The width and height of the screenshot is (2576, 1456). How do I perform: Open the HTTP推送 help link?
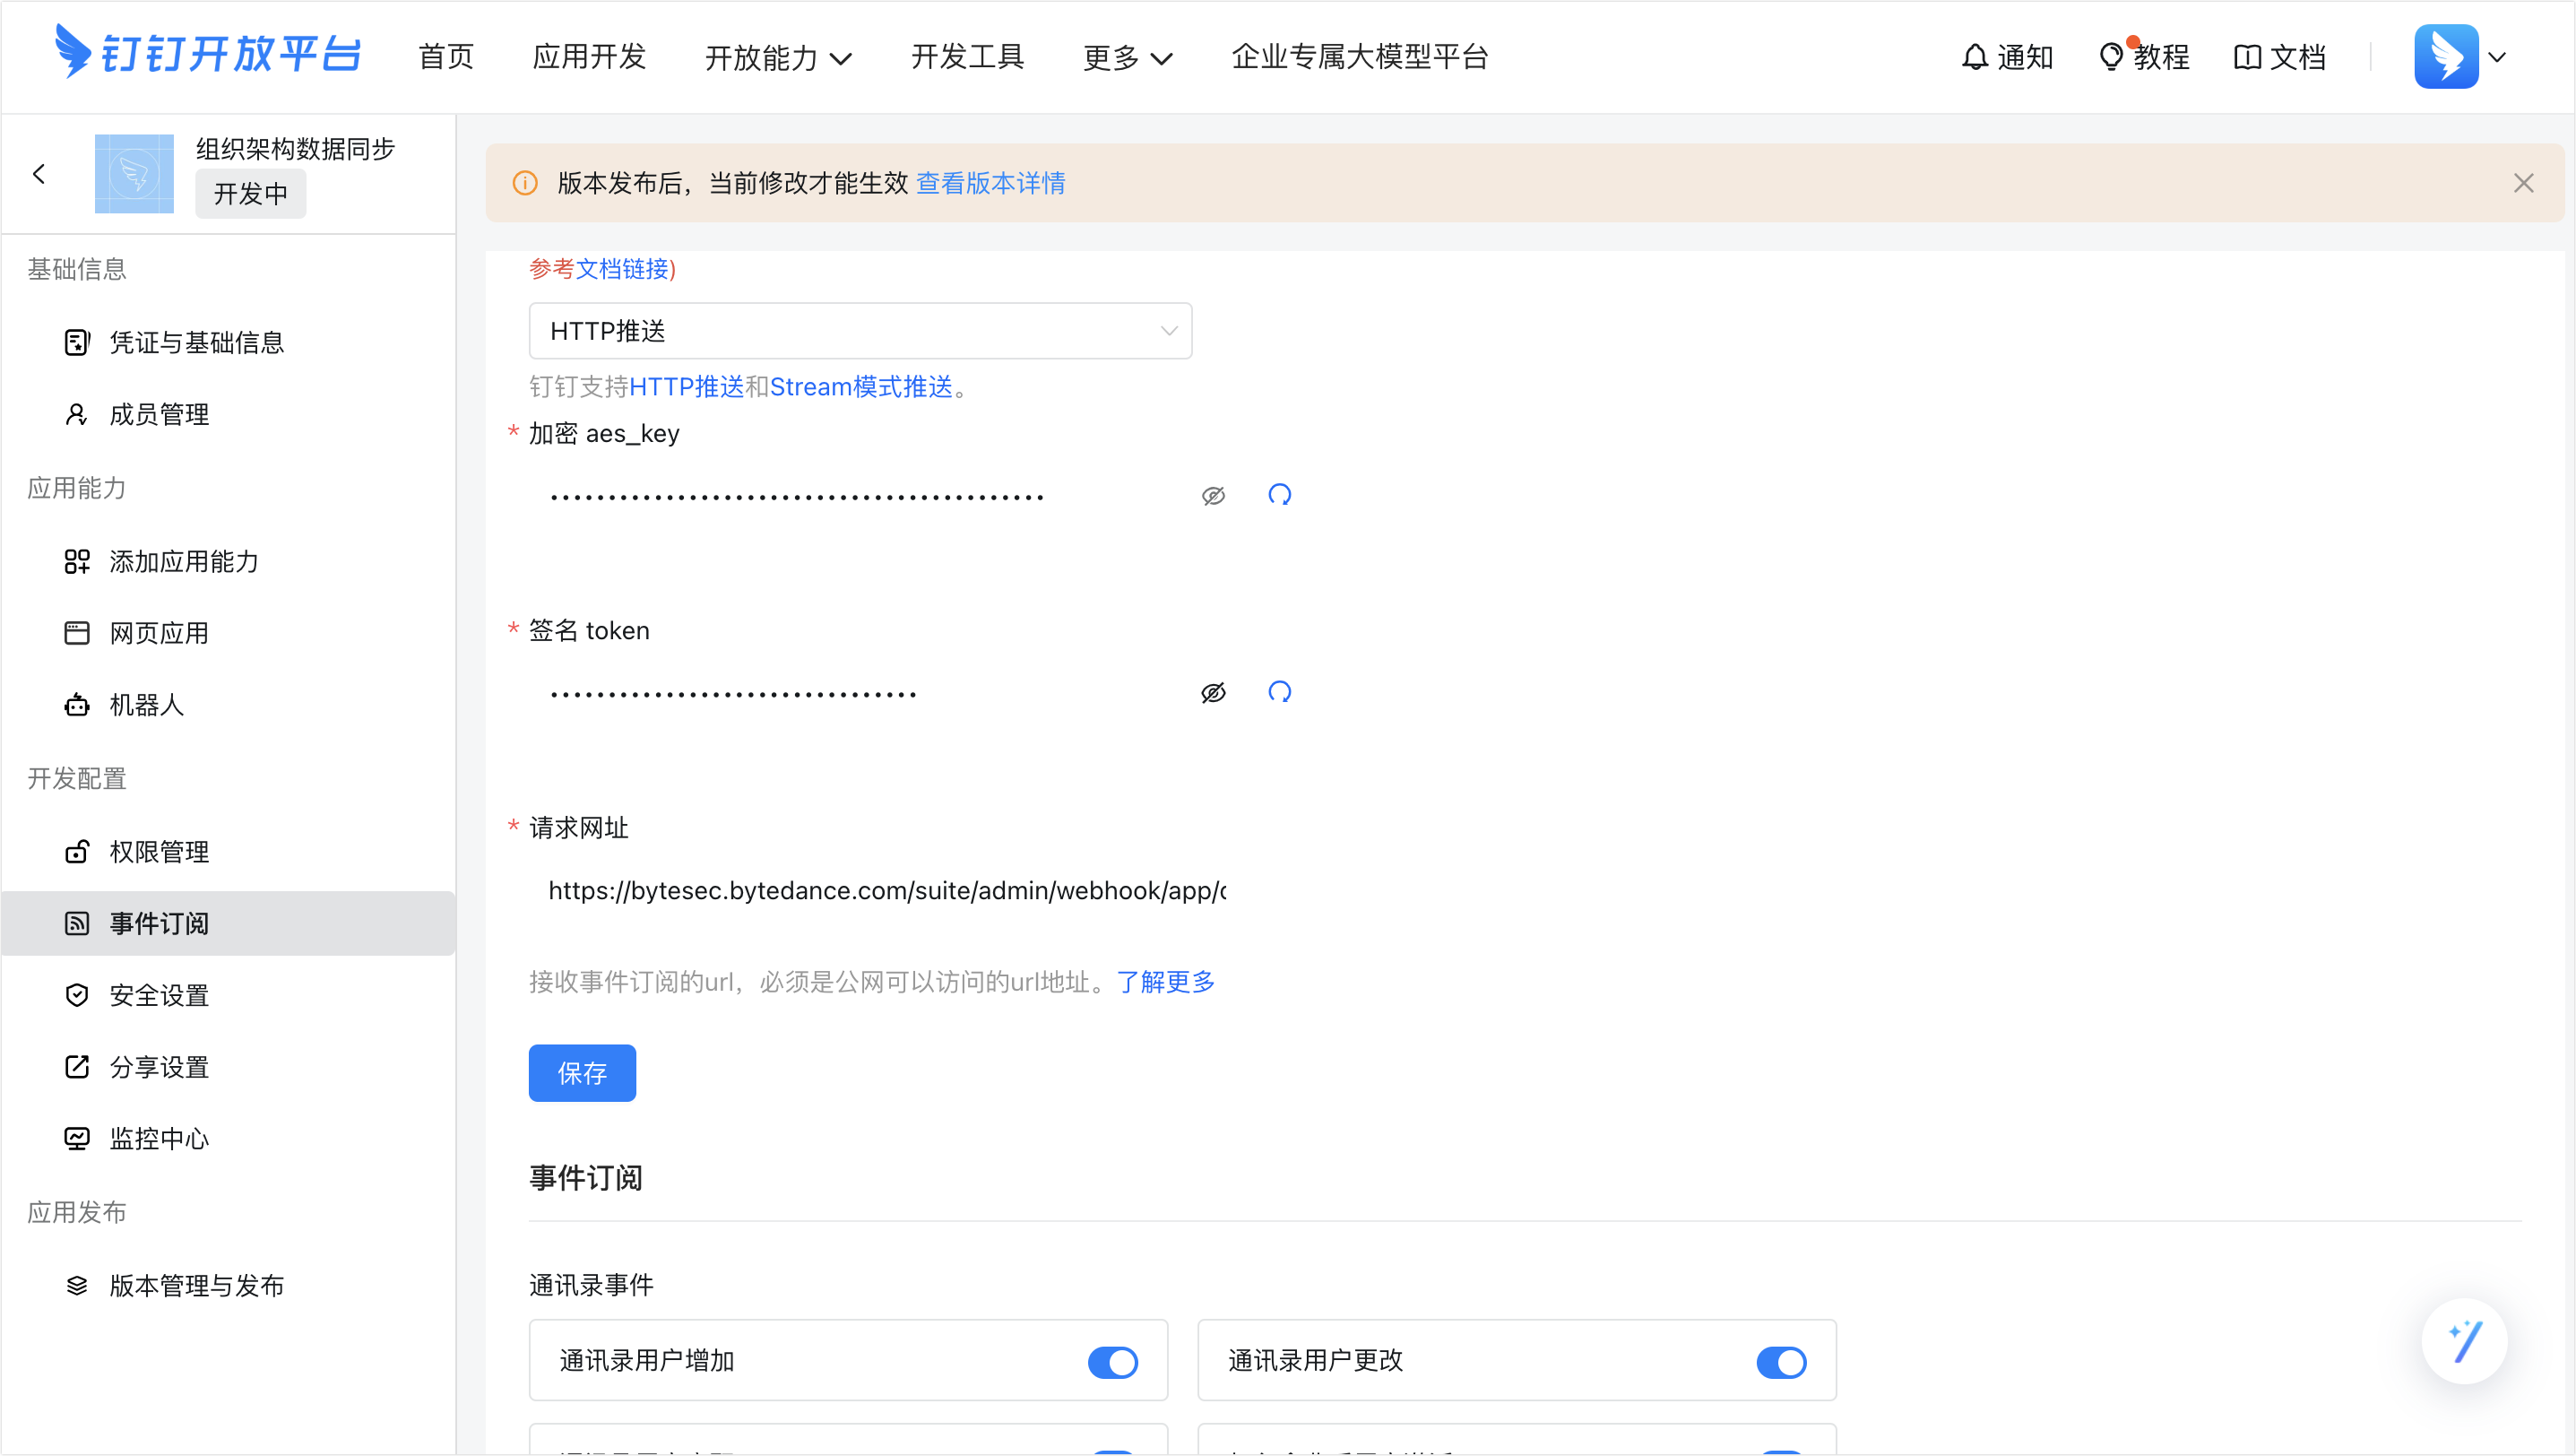(x=686, y=387)
